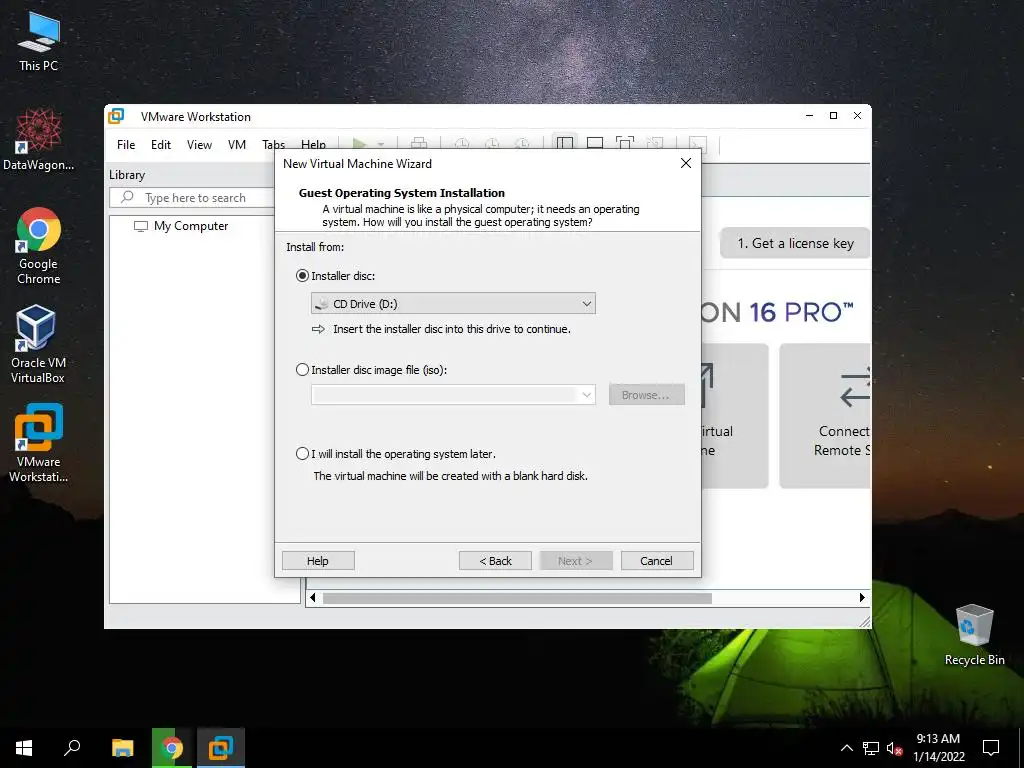Click the VMware Workstation taskbar icon
This screenshot has height=768, width=1024.
tap(221, 748)
